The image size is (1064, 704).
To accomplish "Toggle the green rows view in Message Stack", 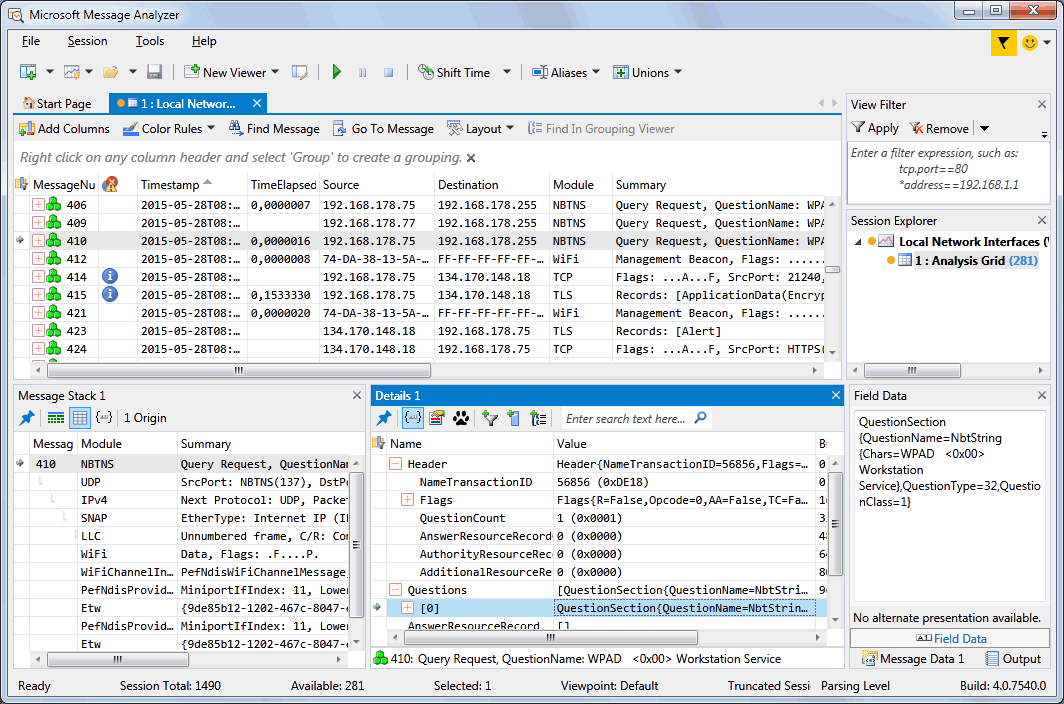I will pyautogui.click(x=56, y=418).
